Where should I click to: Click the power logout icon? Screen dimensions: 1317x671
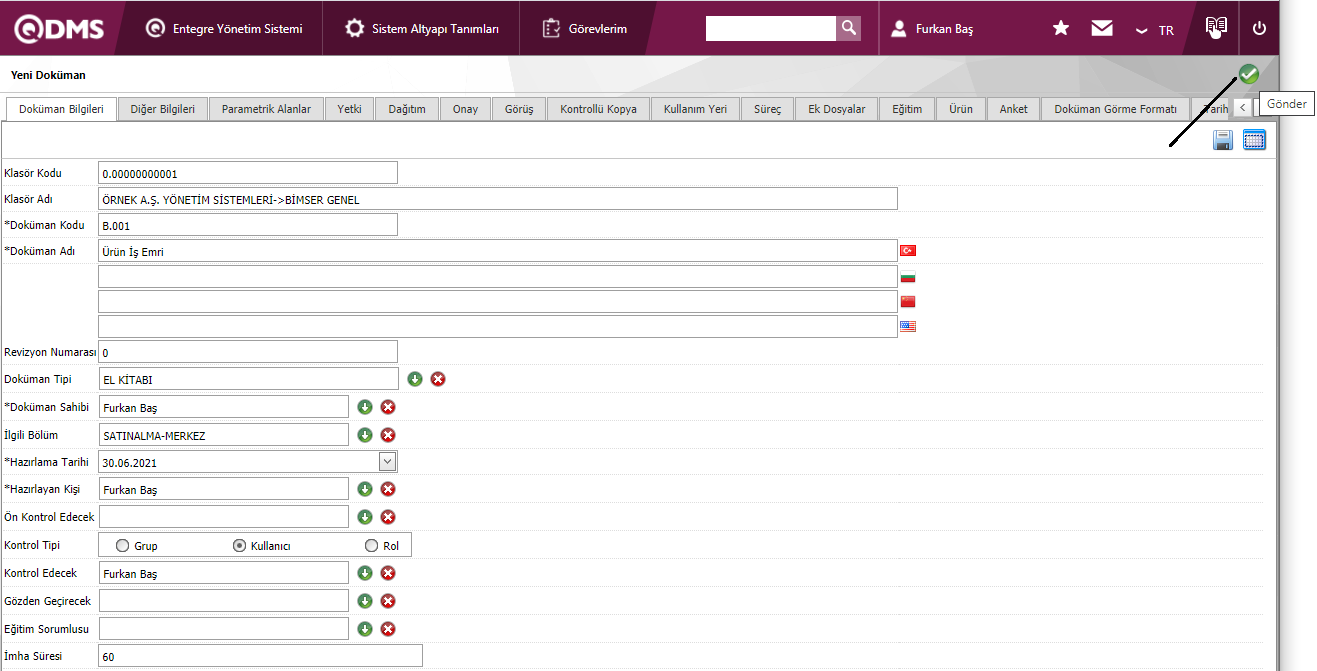1259,29
